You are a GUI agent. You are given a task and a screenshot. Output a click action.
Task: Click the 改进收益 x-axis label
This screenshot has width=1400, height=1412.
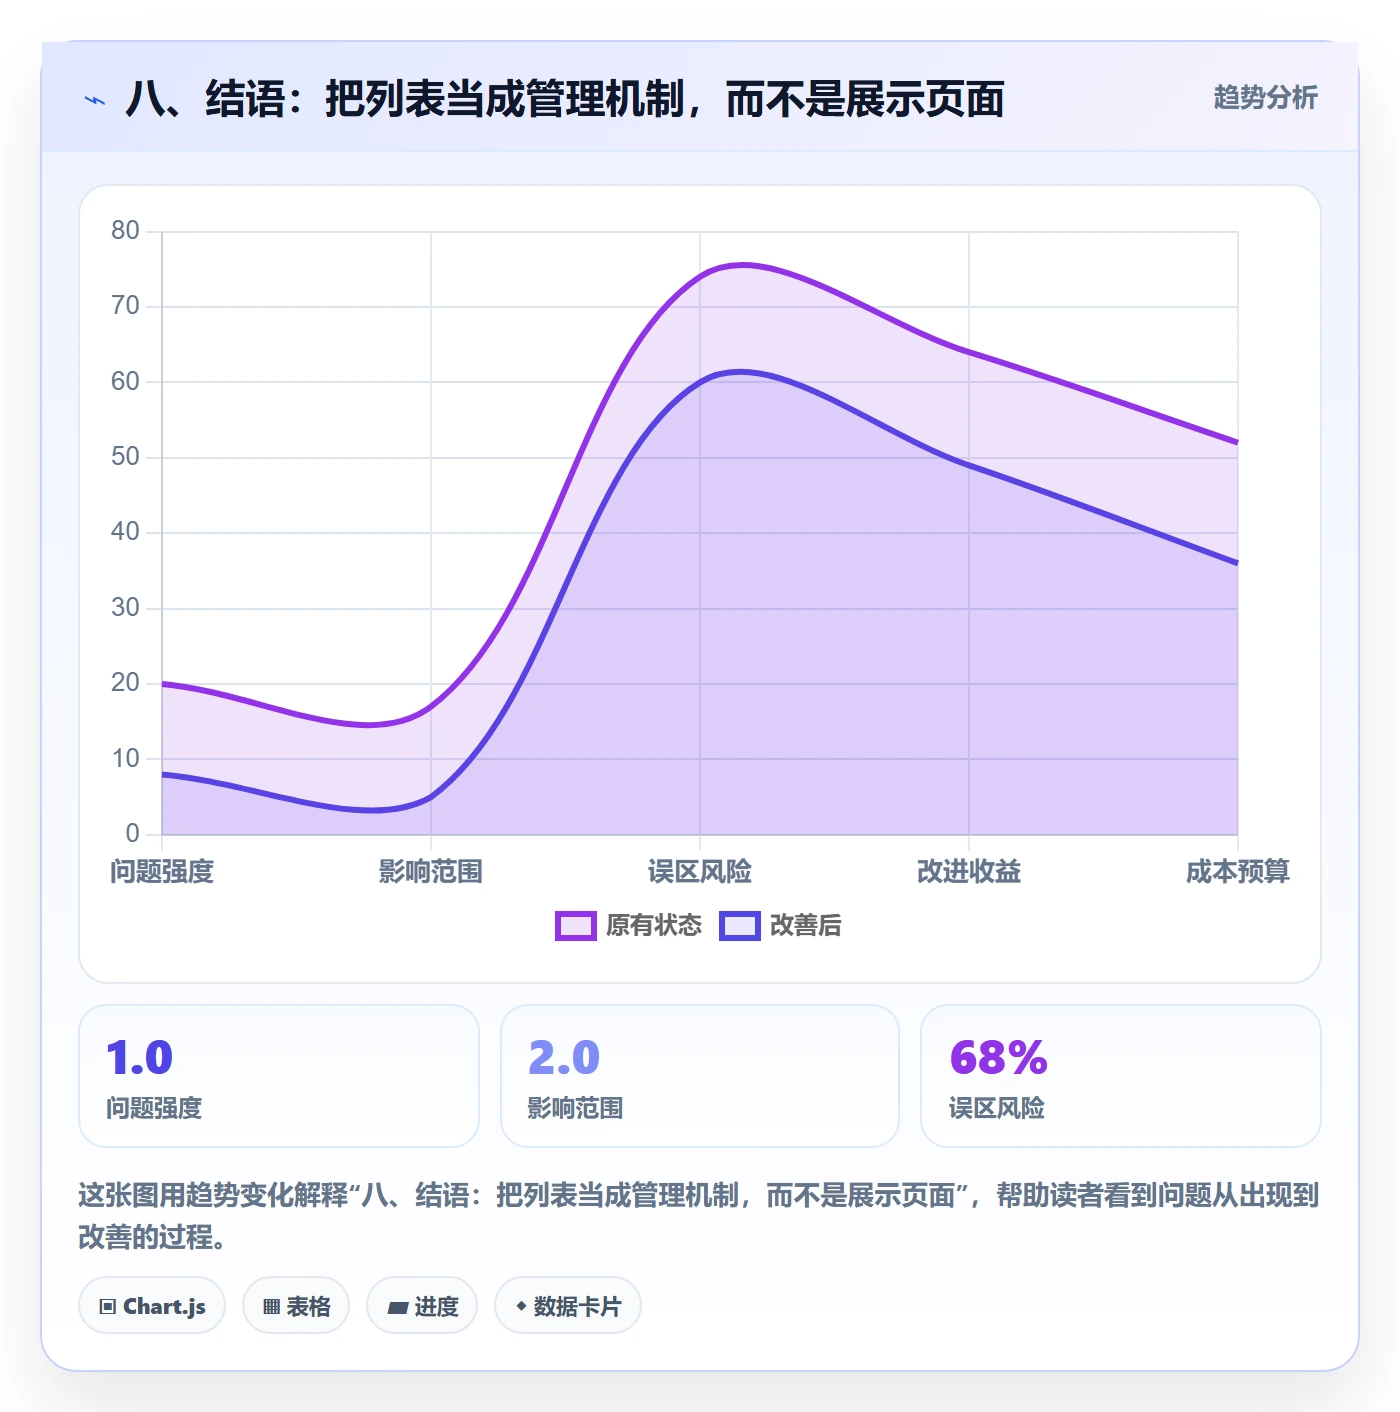coord(969,872)
